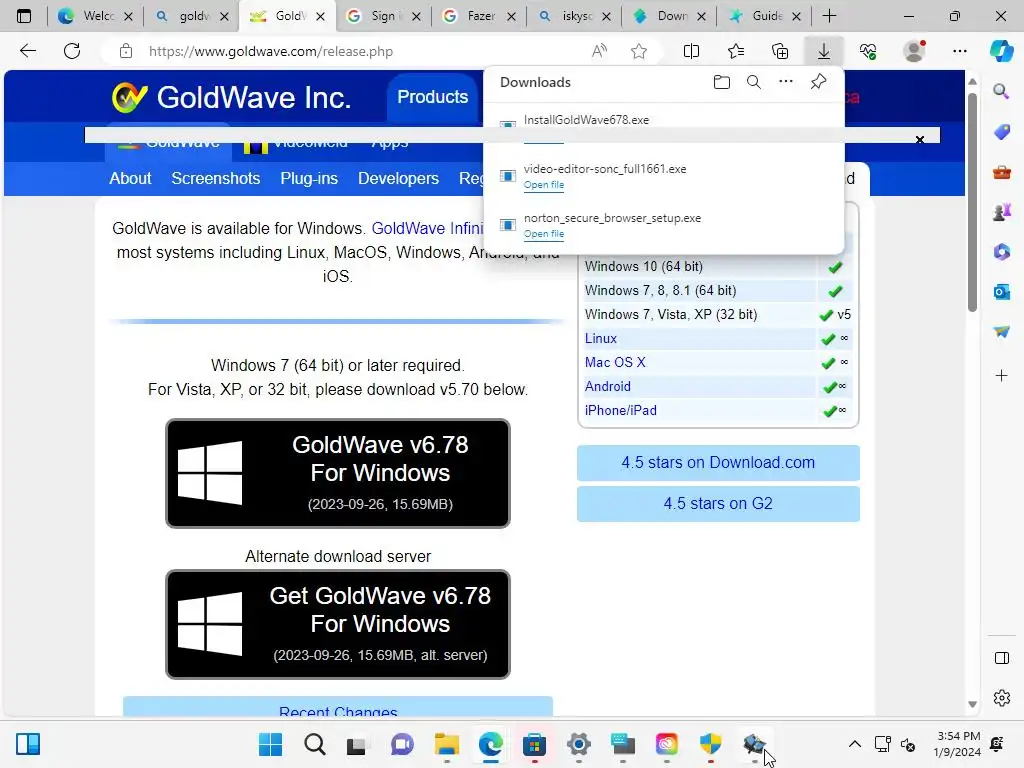Open Browser essentials heart icon
This screenshot has height=768, width=1024.
868,51
